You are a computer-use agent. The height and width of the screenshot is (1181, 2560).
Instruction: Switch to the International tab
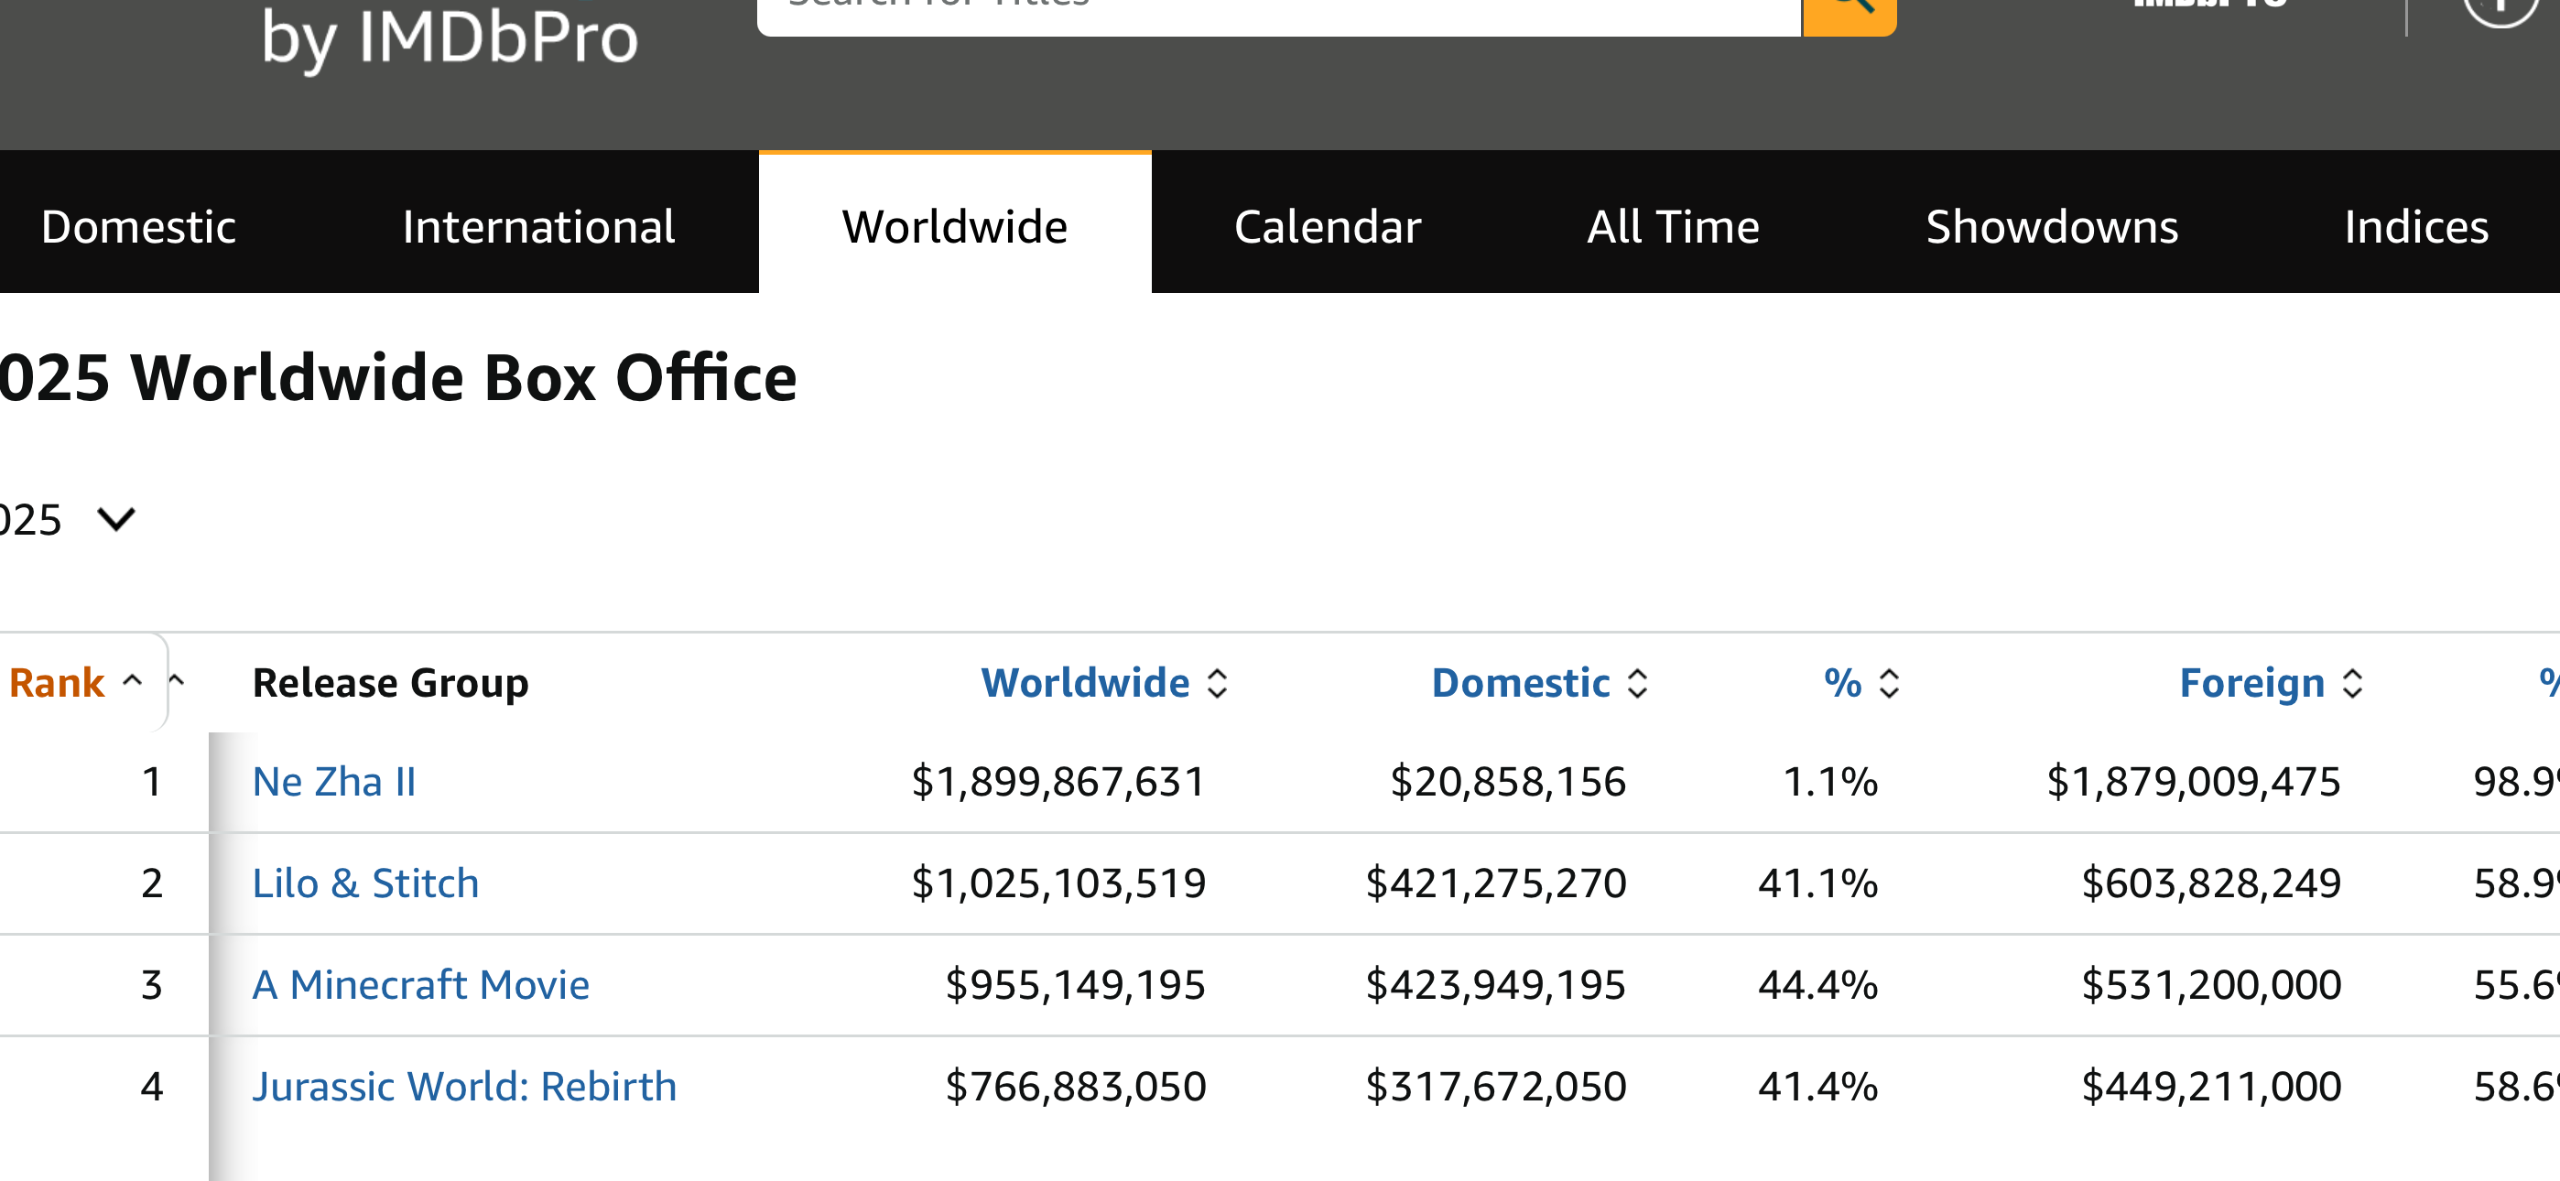click(x=538, y=227)
